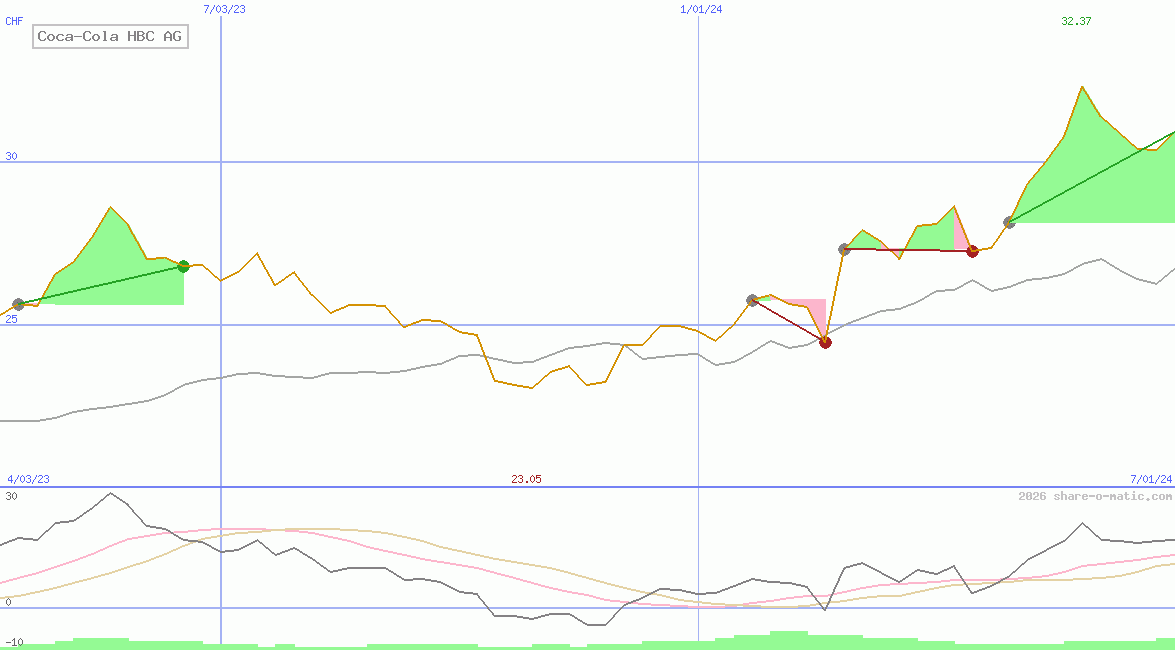
Task: Click the 25 price axis label
Action: click(12, 319)
